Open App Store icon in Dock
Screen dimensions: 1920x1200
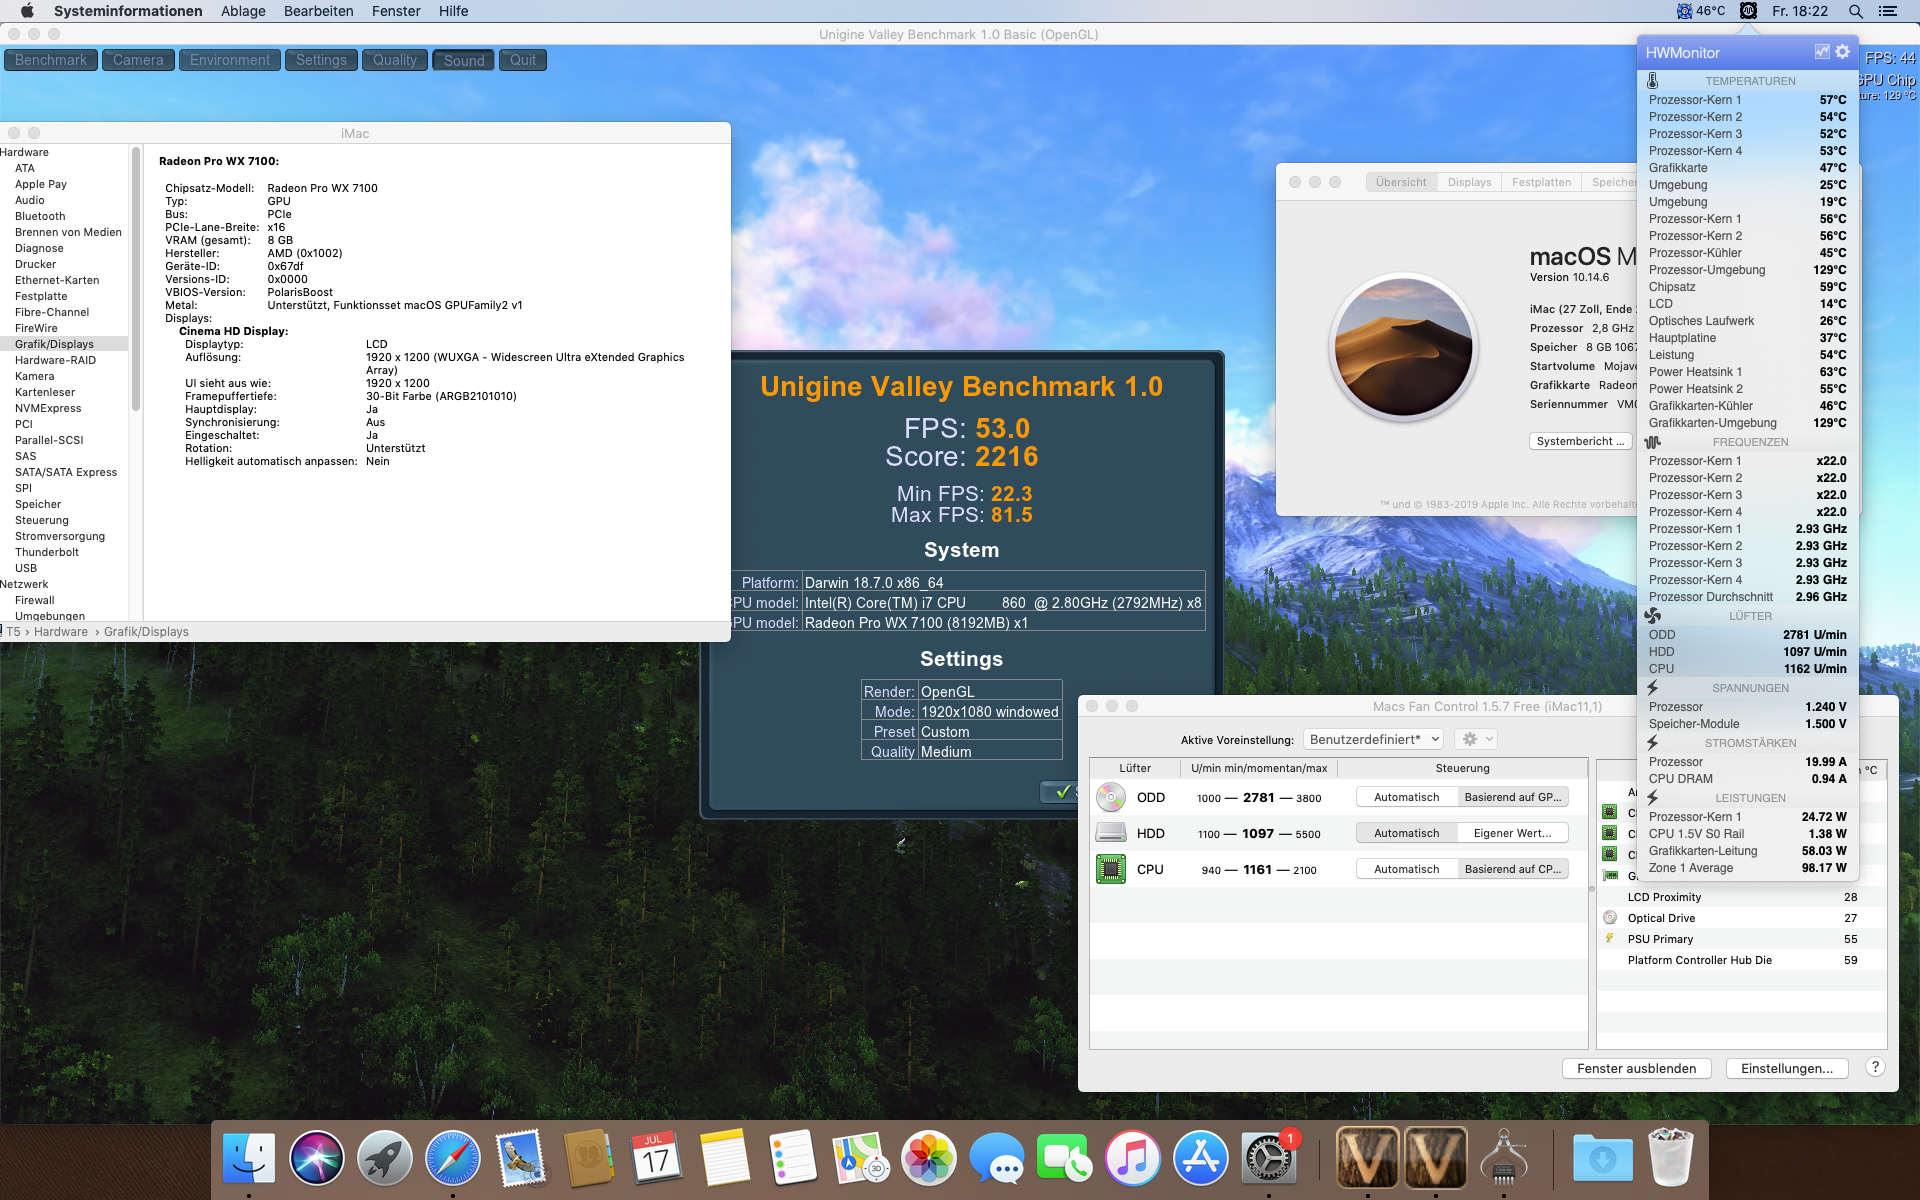click(1200, 1158)
